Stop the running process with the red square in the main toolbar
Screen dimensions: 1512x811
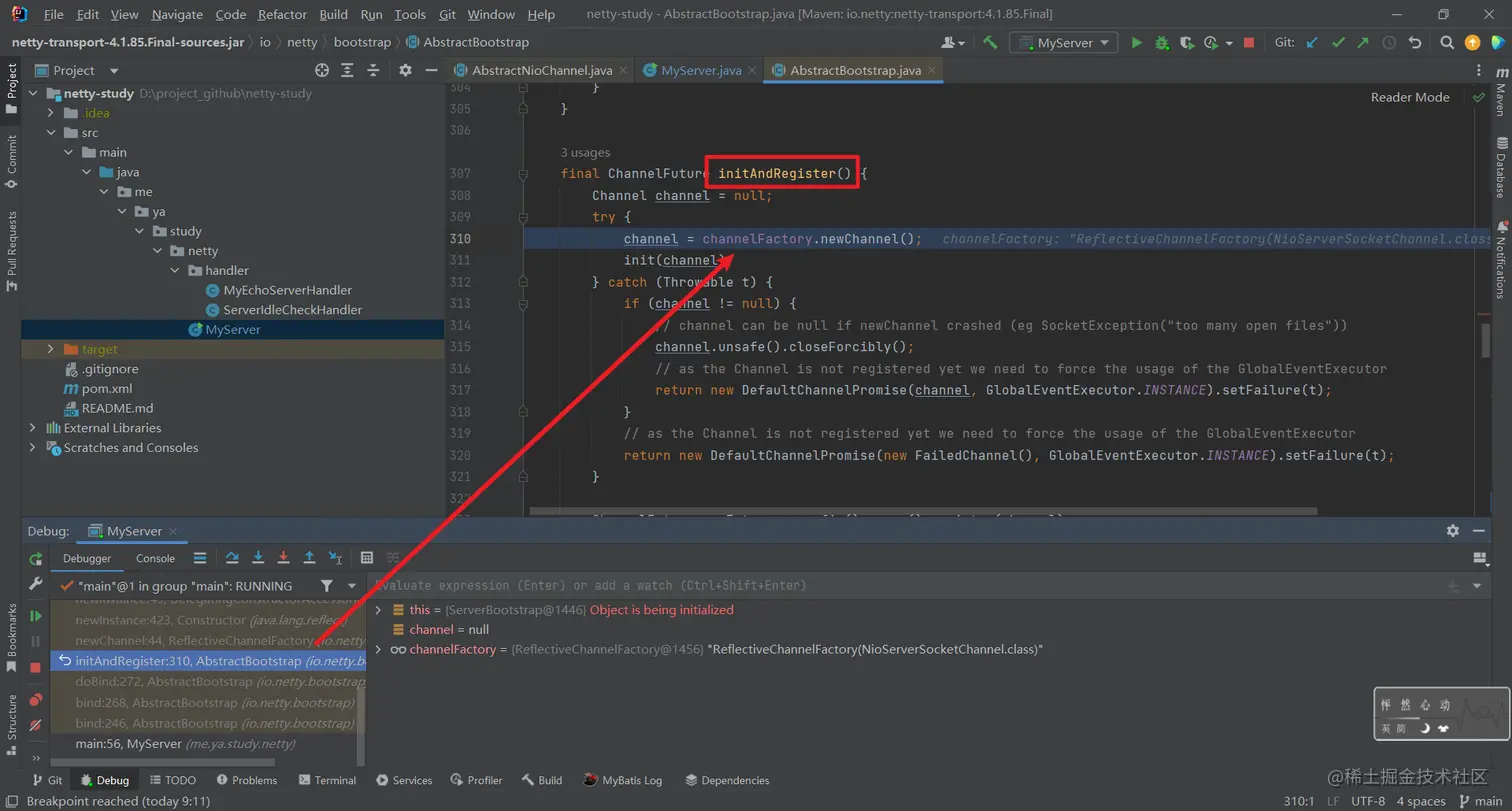(x=1249, y=43)
